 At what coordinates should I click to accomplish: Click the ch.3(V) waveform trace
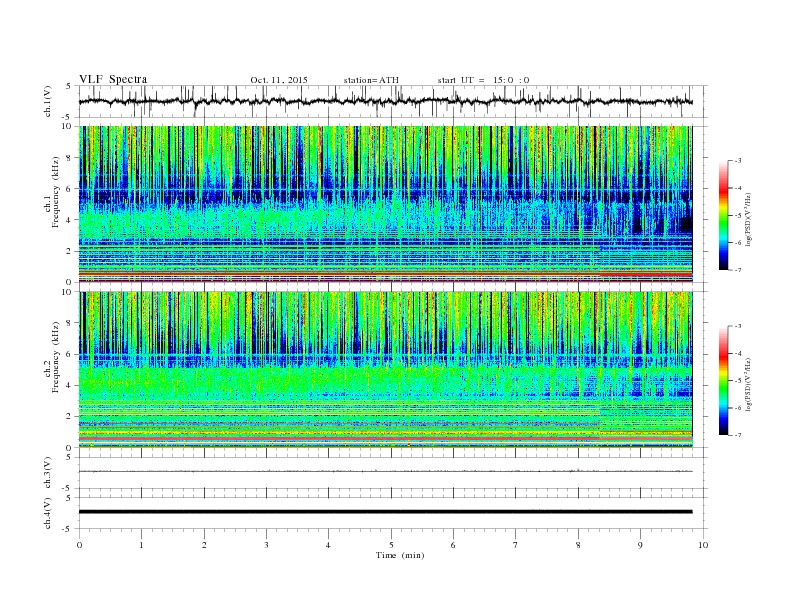point(386,471)
